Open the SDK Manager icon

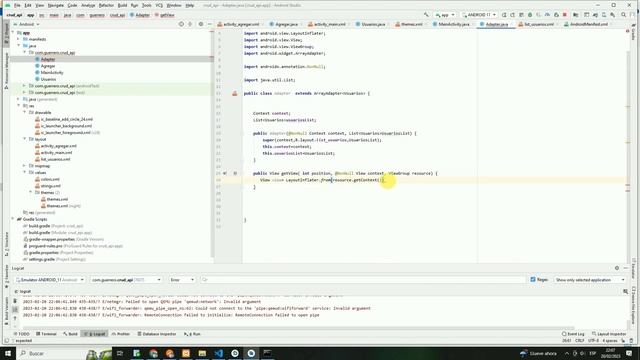[613, 15]
